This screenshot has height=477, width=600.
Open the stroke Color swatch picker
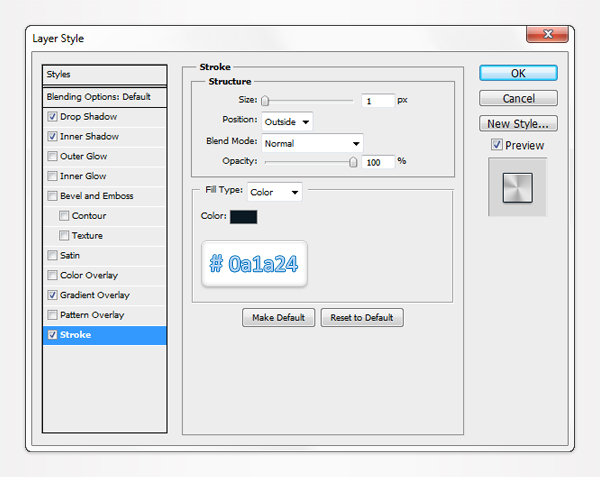pos(243,217)
